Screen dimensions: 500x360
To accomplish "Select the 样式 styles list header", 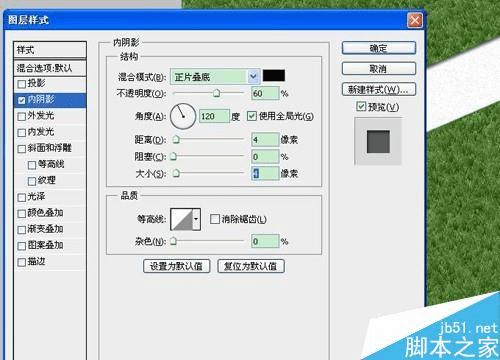I will (50, 50).
